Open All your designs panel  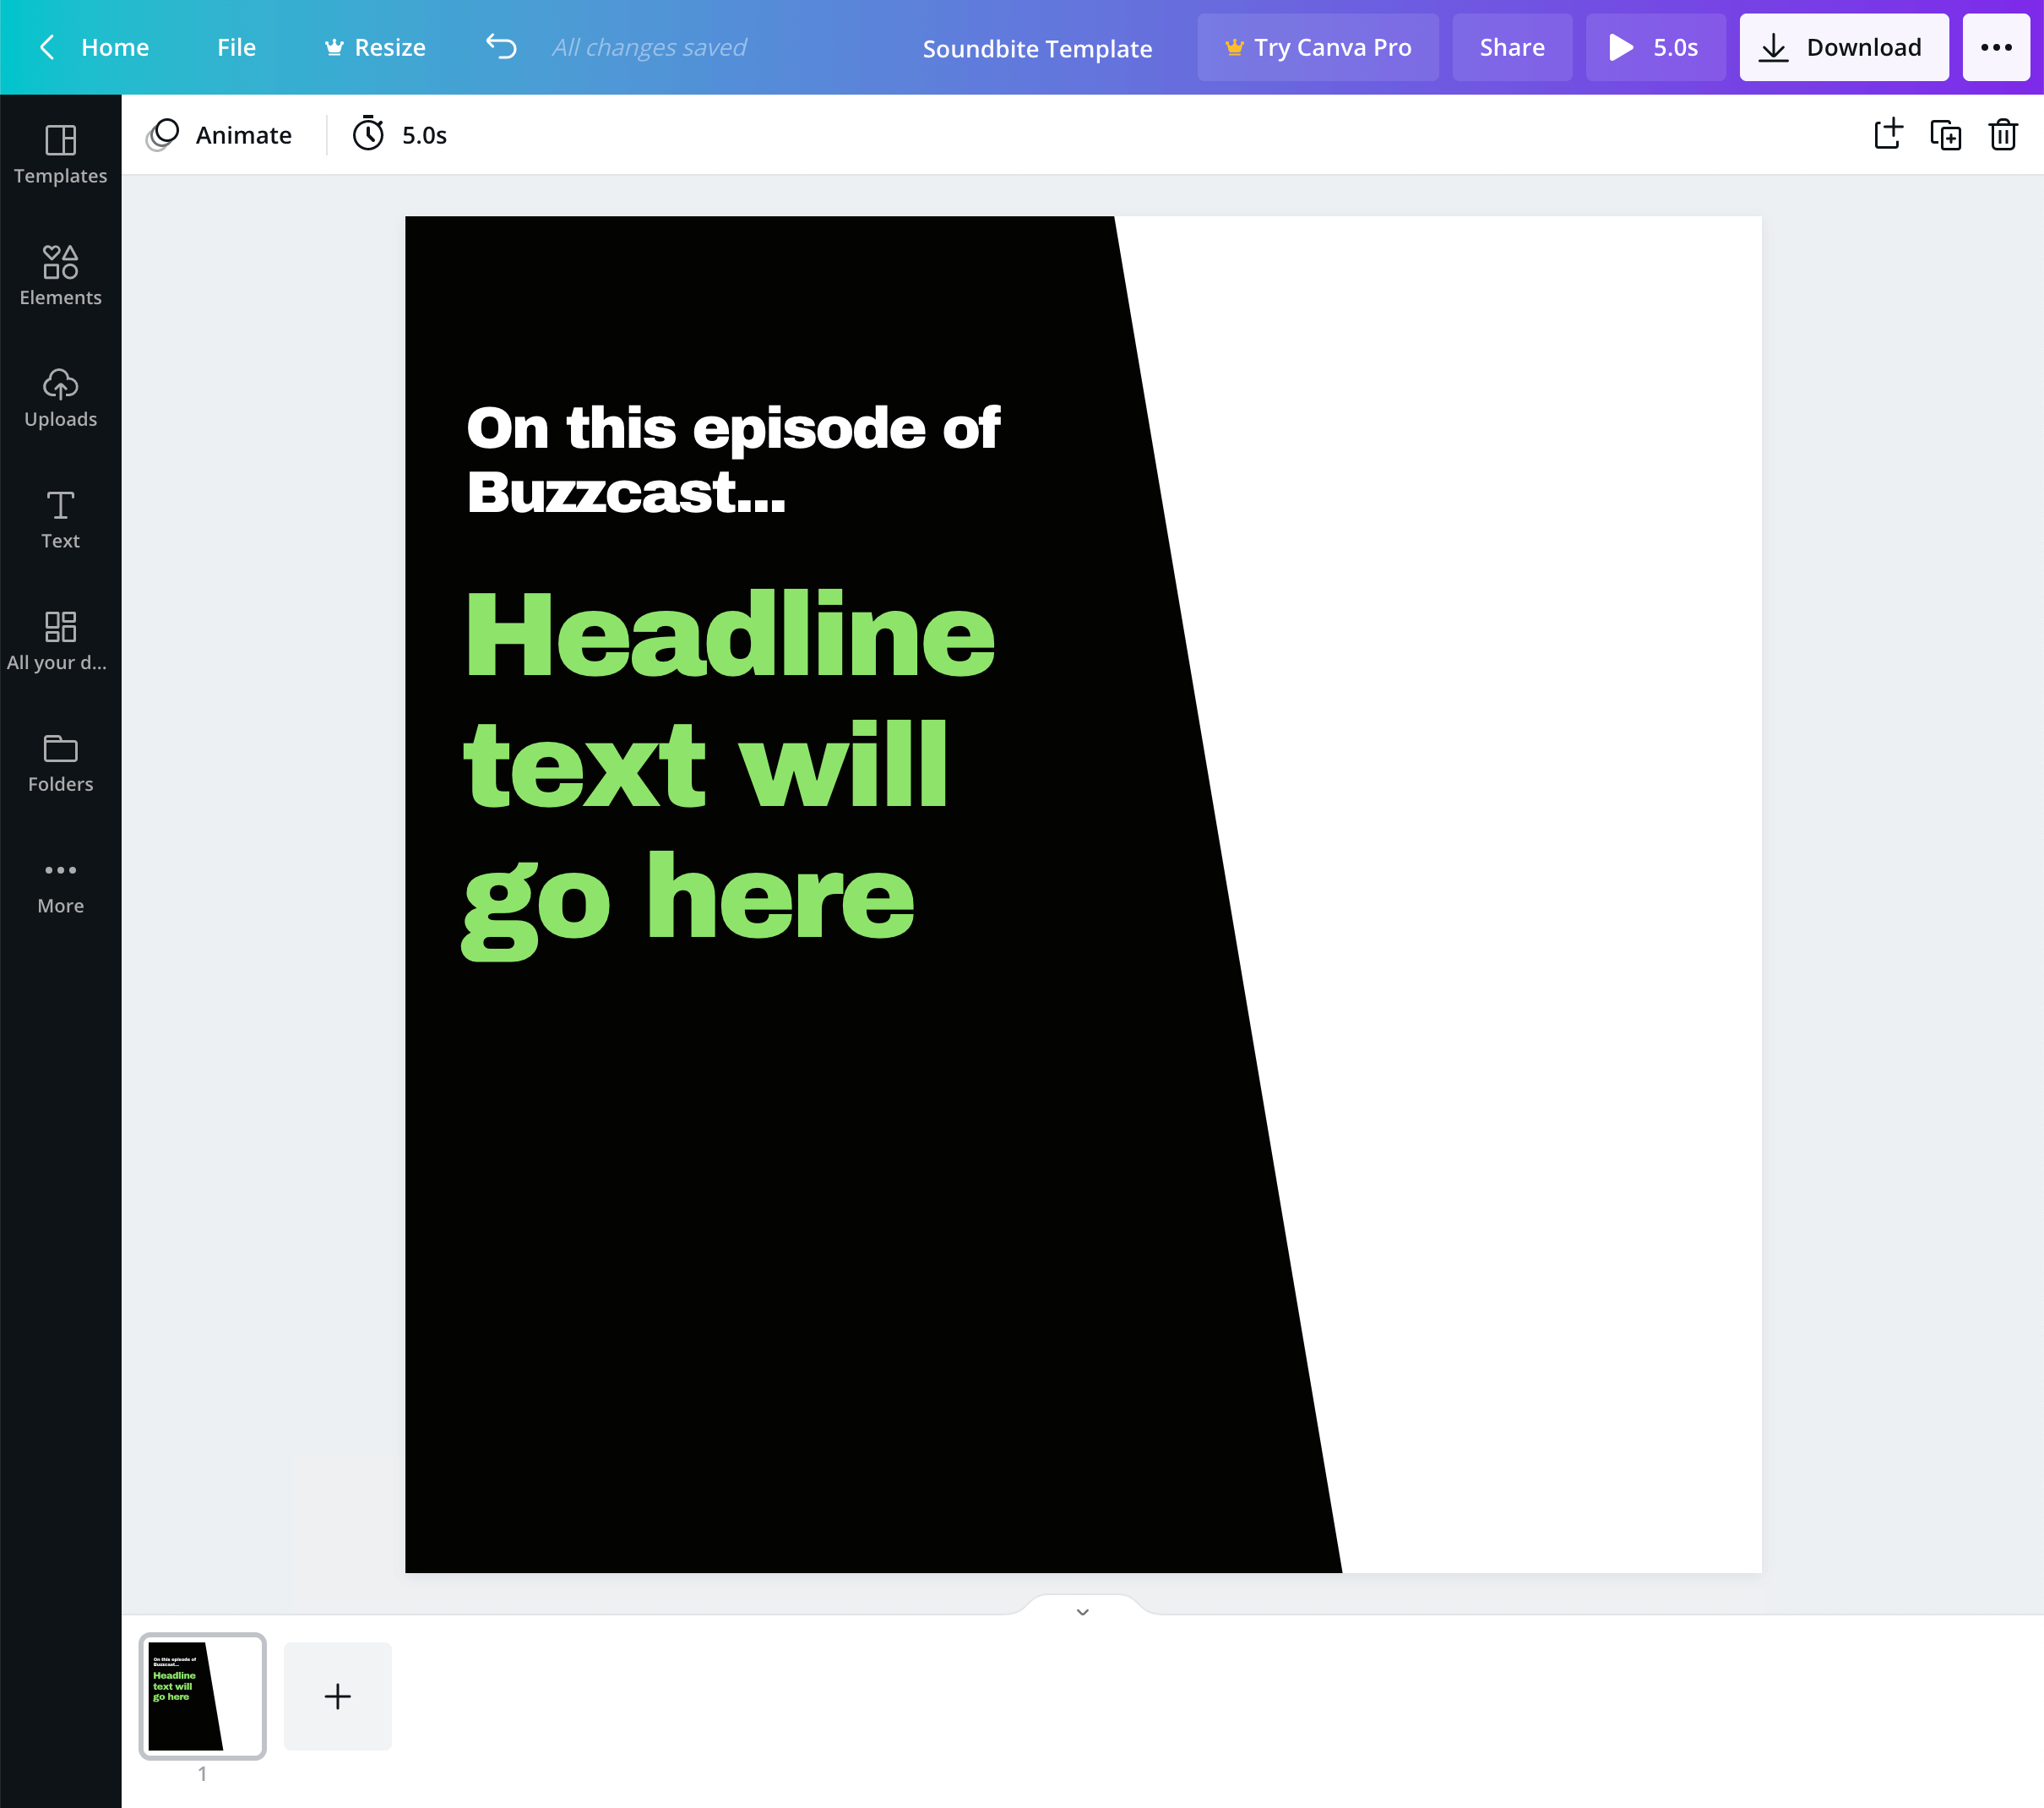[x=60, y=641]
